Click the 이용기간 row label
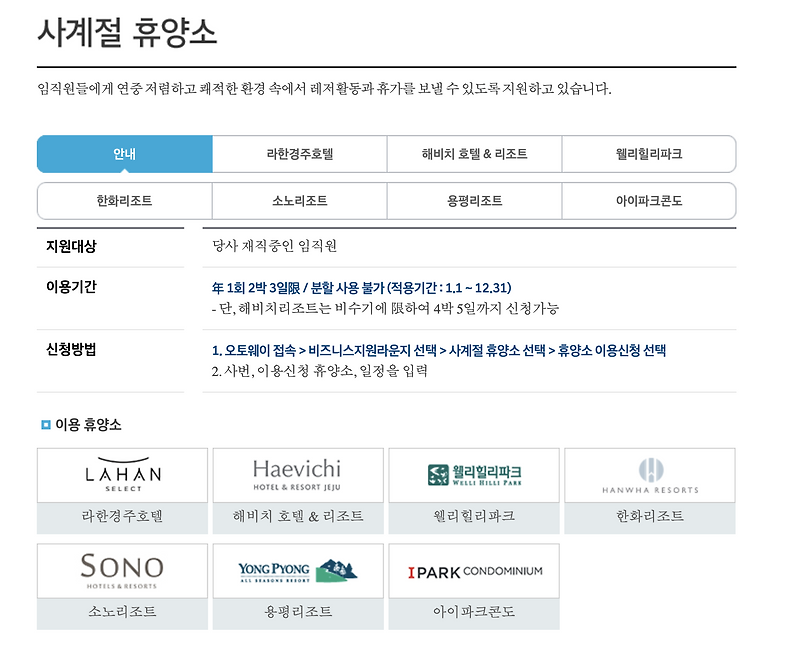Viewport: 800px width, 651px height. [x=71, y=287]
